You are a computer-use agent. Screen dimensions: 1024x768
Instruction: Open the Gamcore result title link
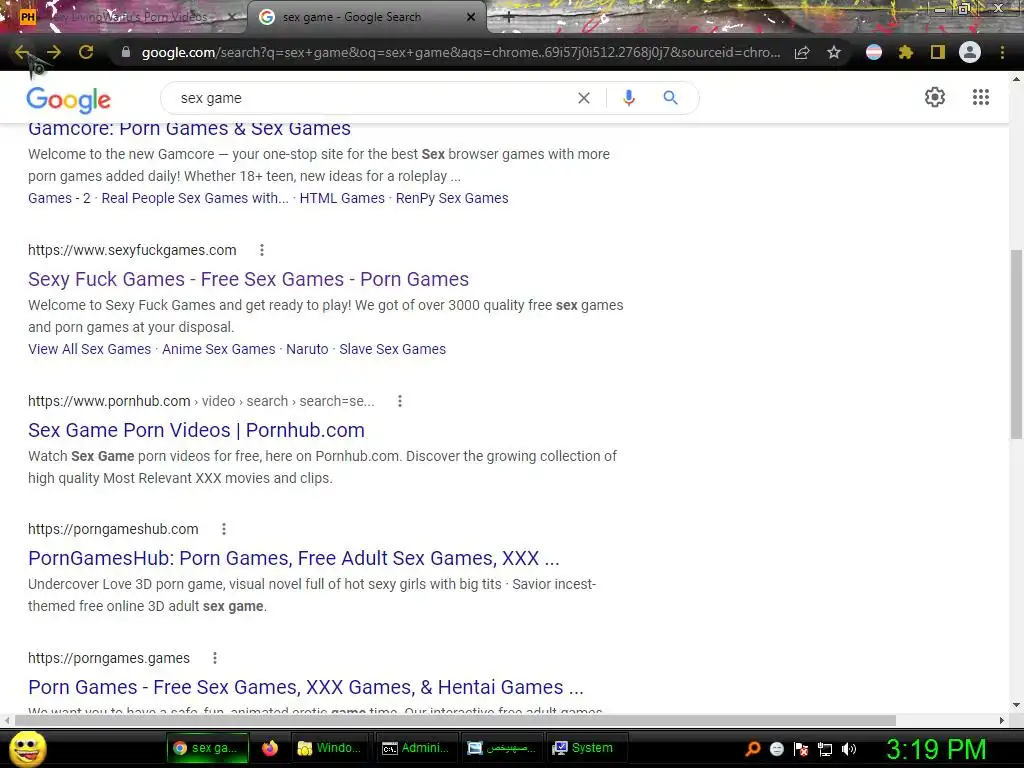point(189,129)
